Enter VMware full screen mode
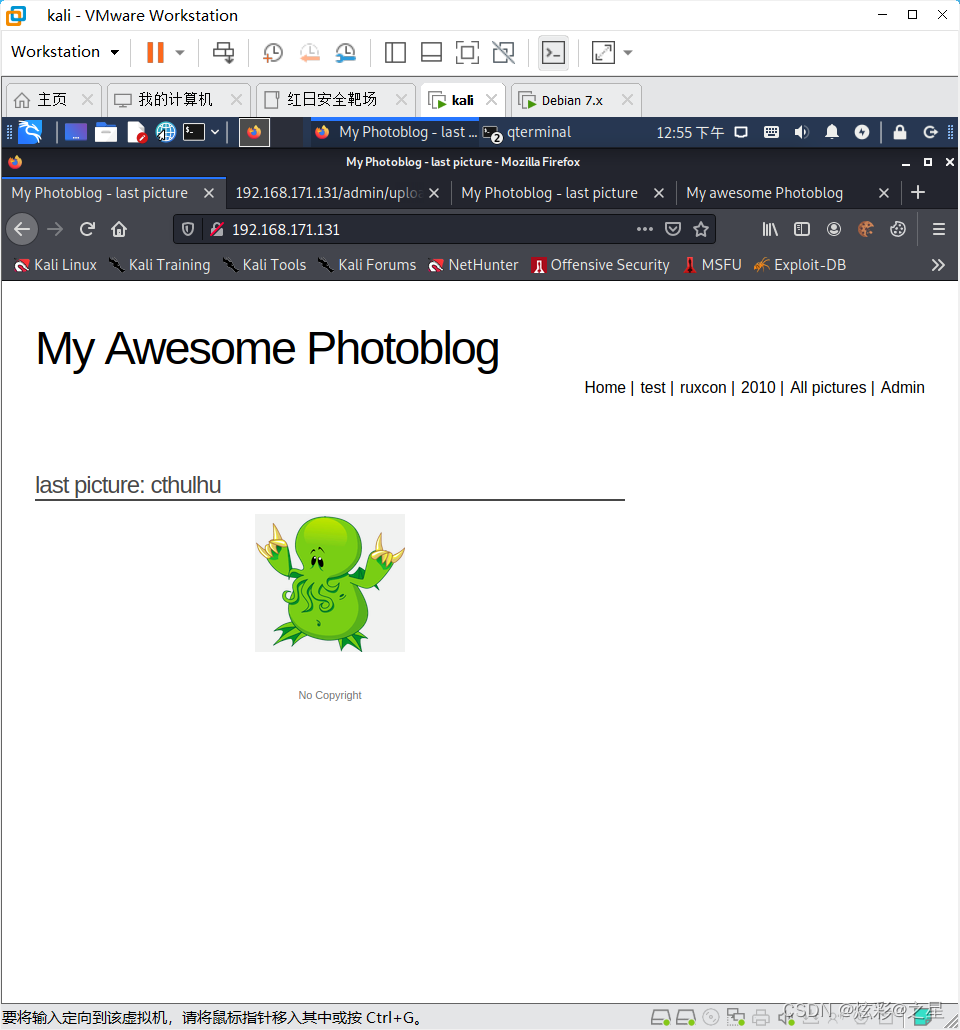 coord(467,53)
